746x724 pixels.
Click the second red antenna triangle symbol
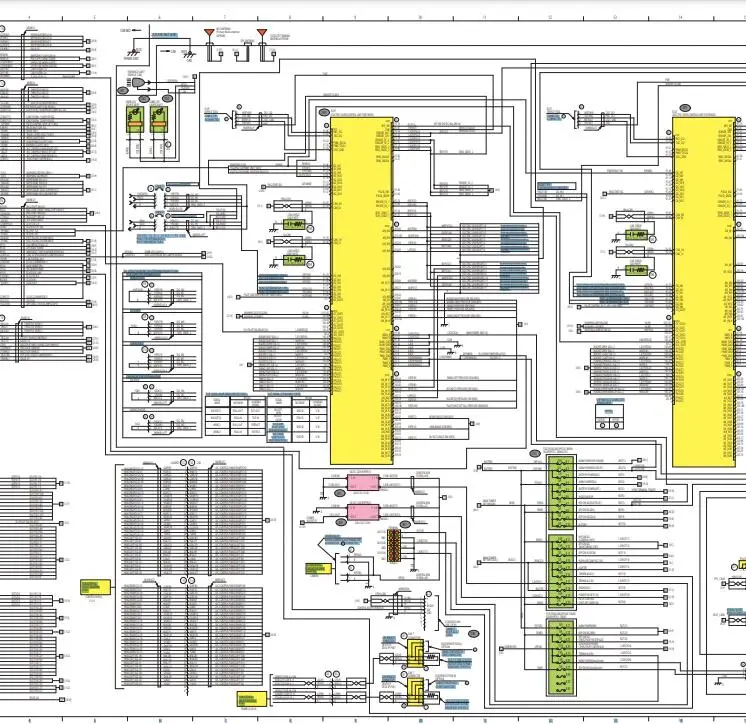coord(262,32)
